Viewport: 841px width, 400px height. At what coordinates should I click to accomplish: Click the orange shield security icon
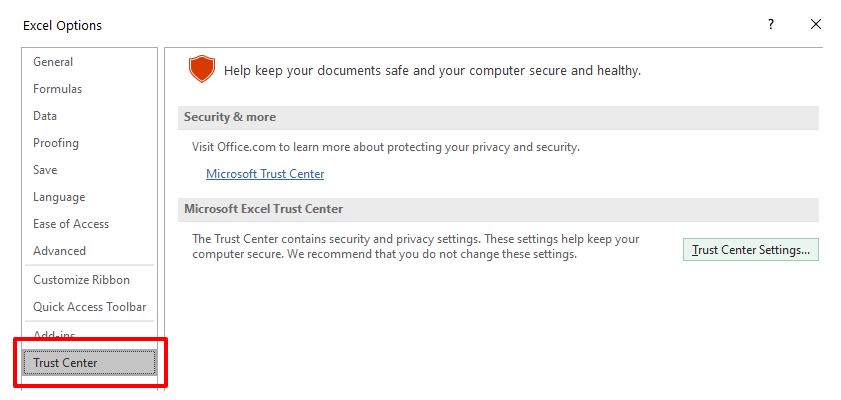point(202,70)
